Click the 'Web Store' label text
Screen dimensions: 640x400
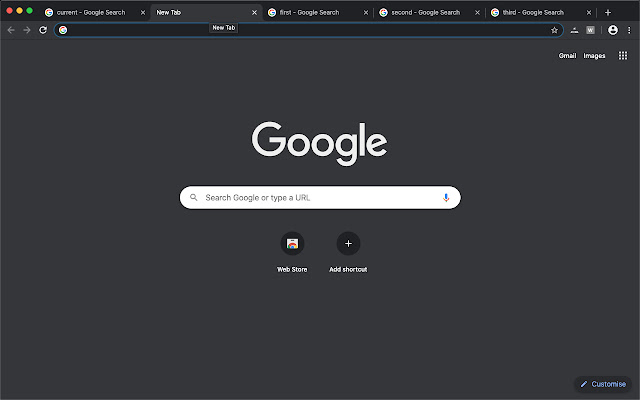[x=292, y=269]
